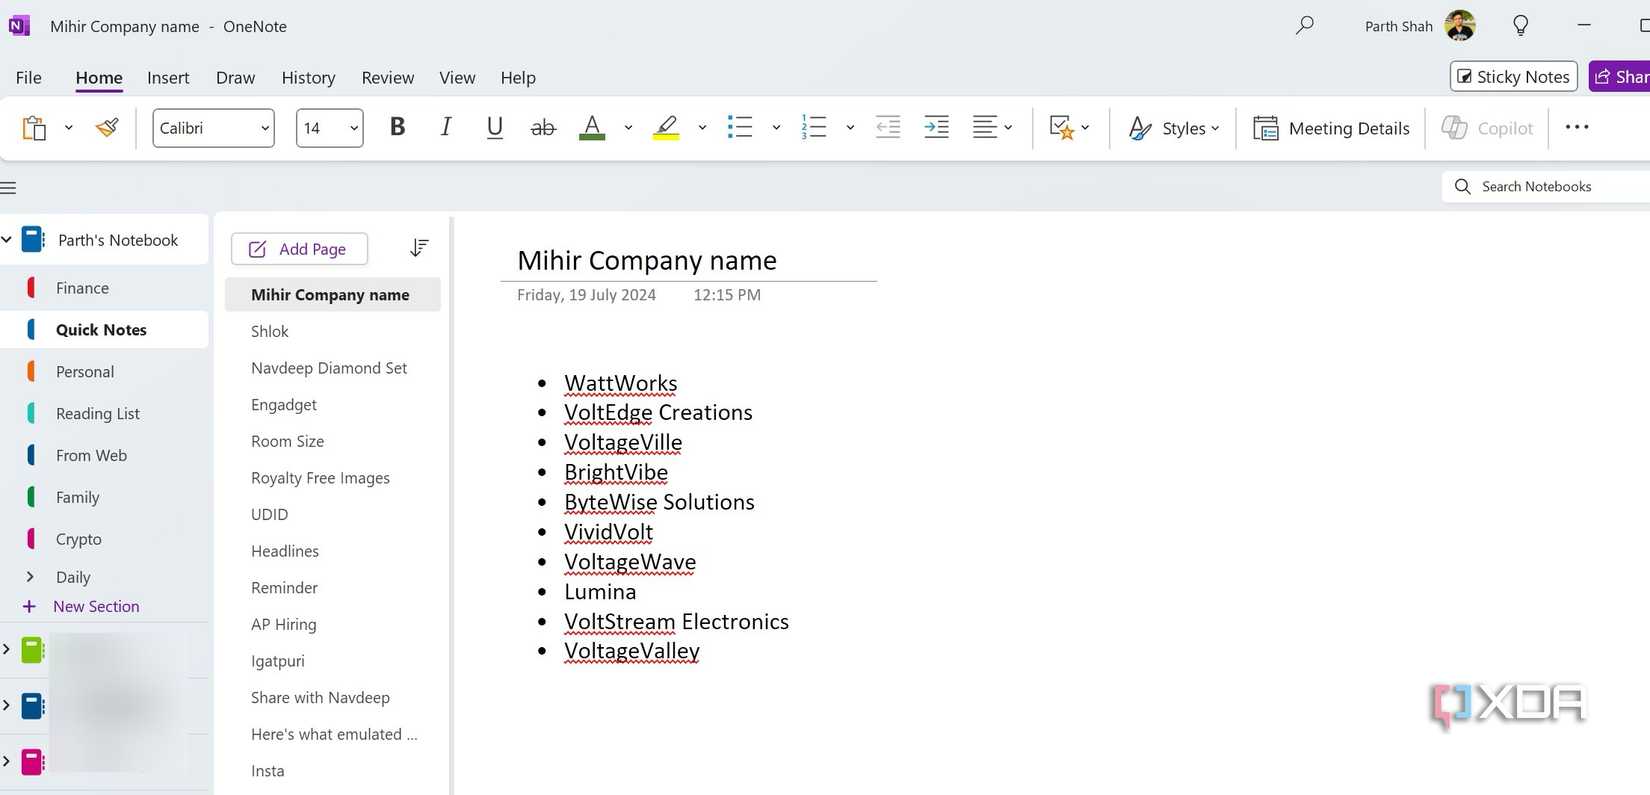
Task: Click the Sticky Notes button
Action: coord(1513,77)
